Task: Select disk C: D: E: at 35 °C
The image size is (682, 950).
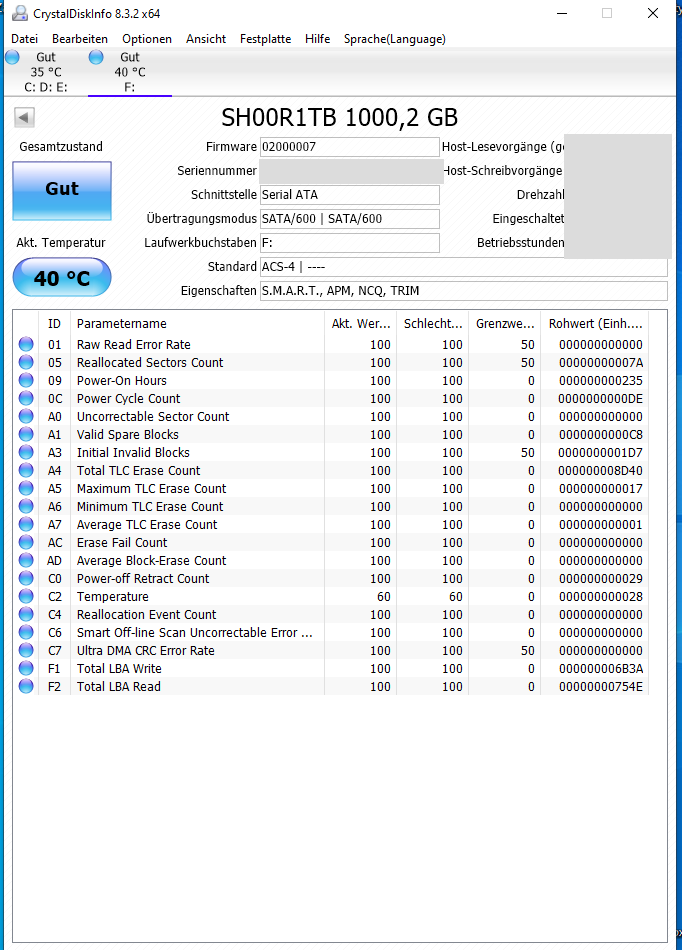Action: click(x=45, y=72)
